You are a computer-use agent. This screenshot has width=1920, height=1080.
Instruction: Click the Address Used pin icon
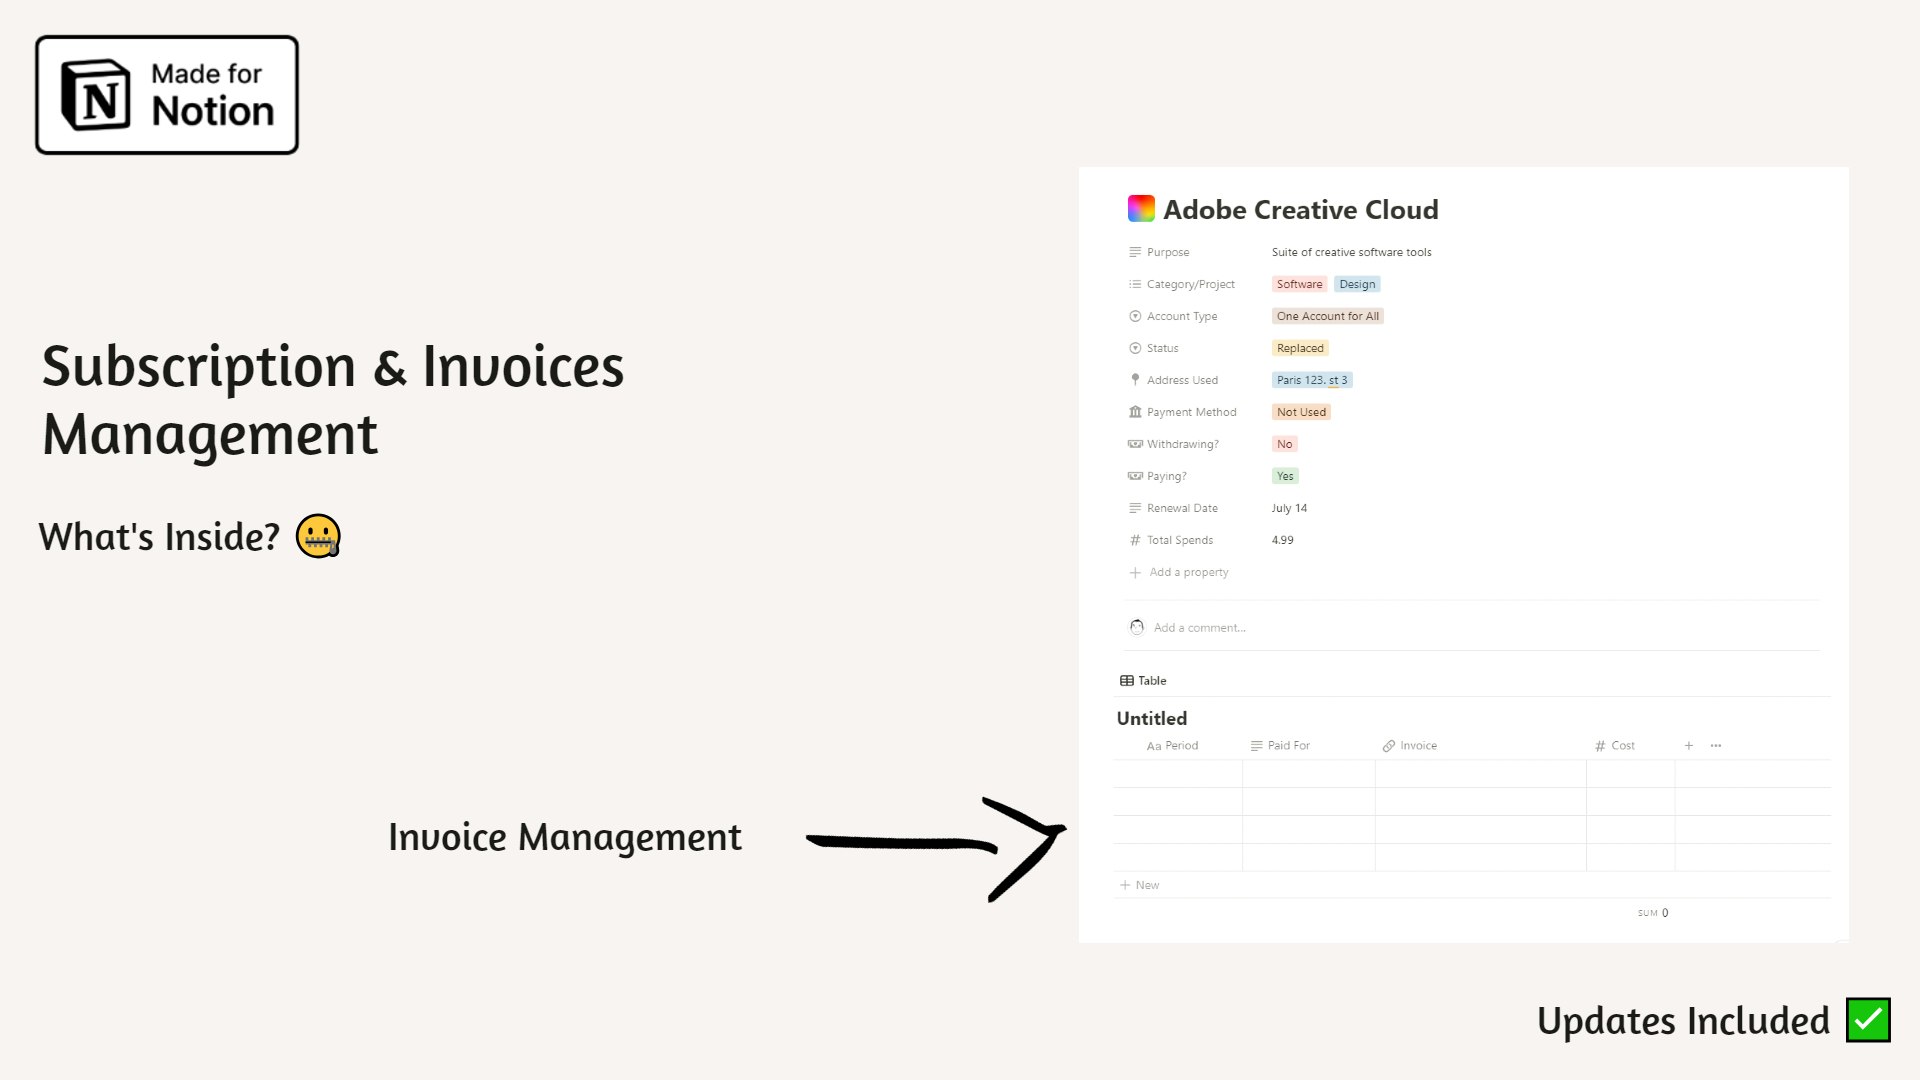pos(1135,380)
